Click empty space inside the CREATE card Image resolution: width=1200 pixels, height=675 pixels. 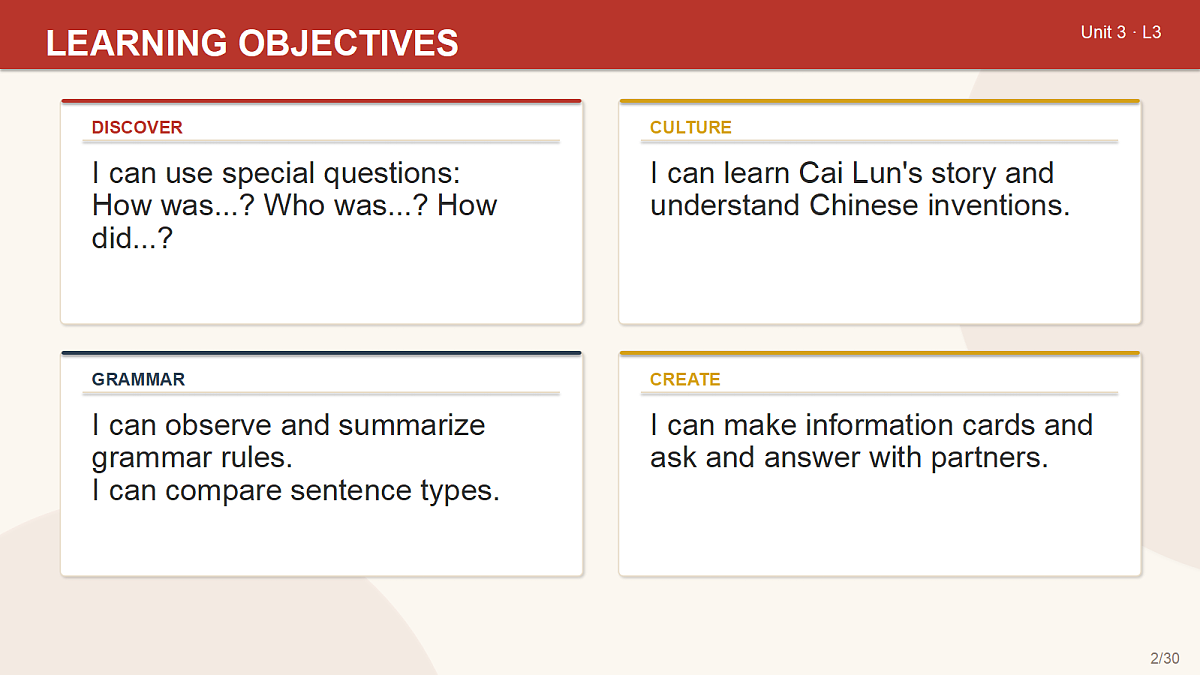[880, 525]
